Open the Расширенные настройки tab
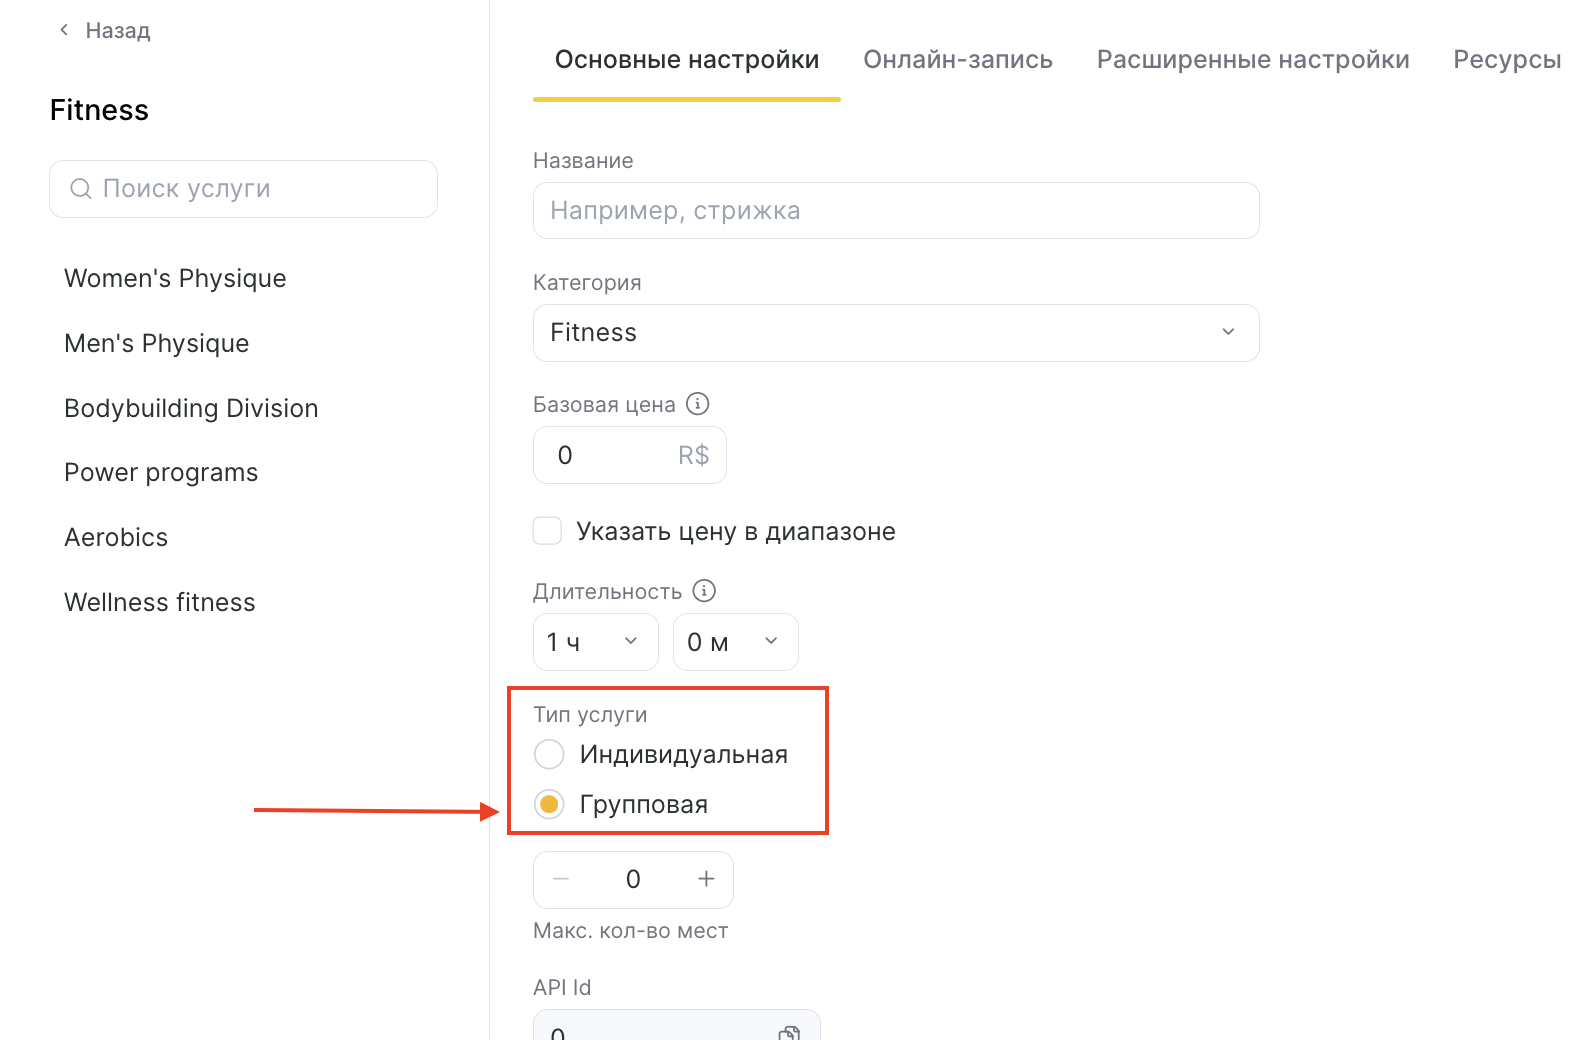Viewport: 1591px width, 1040px height. 1252,60
